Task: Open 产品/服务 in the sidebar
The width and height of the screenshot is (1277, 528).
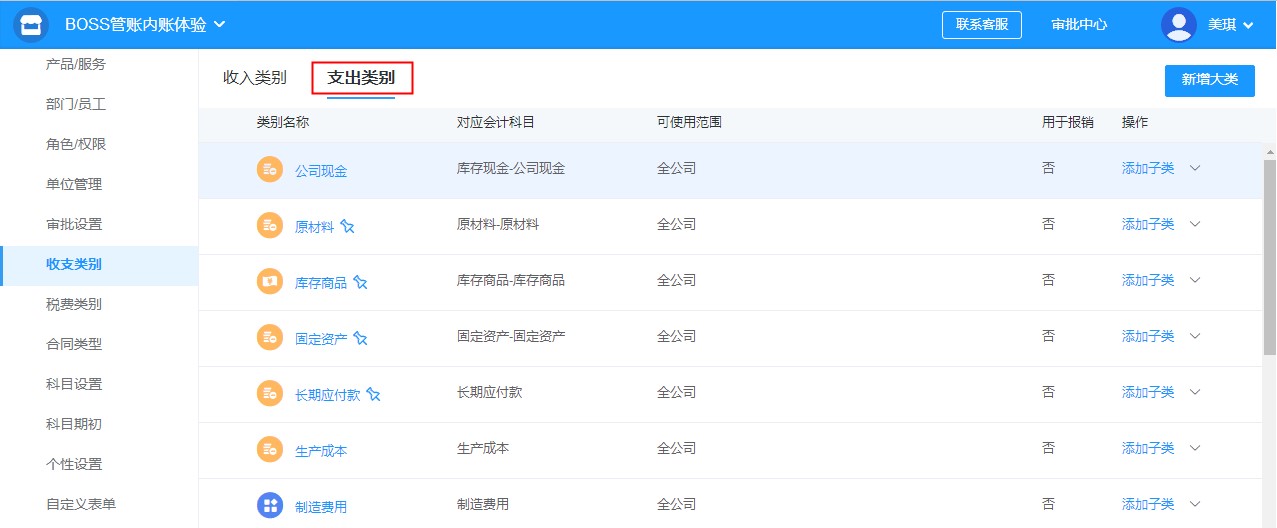Action: (x=76, y=64)
